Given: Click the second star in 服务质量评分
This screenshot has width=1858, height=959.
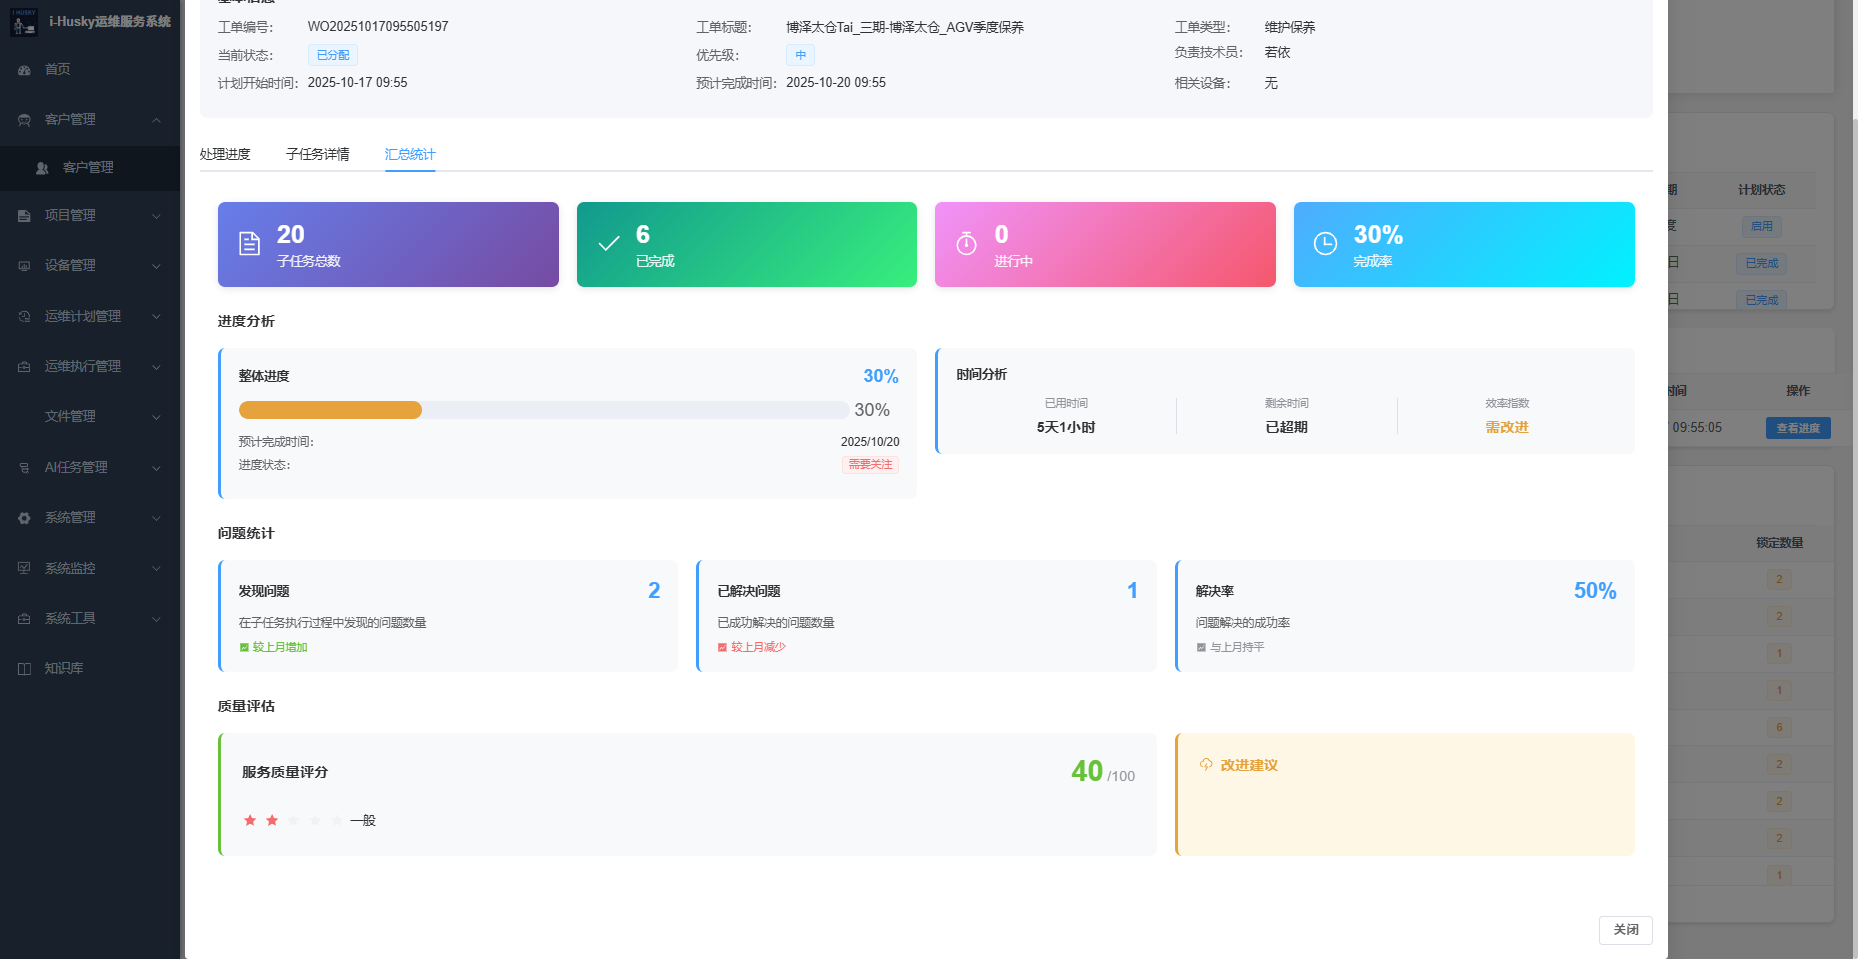Looking at the screenshot, I should pos(272,821).
